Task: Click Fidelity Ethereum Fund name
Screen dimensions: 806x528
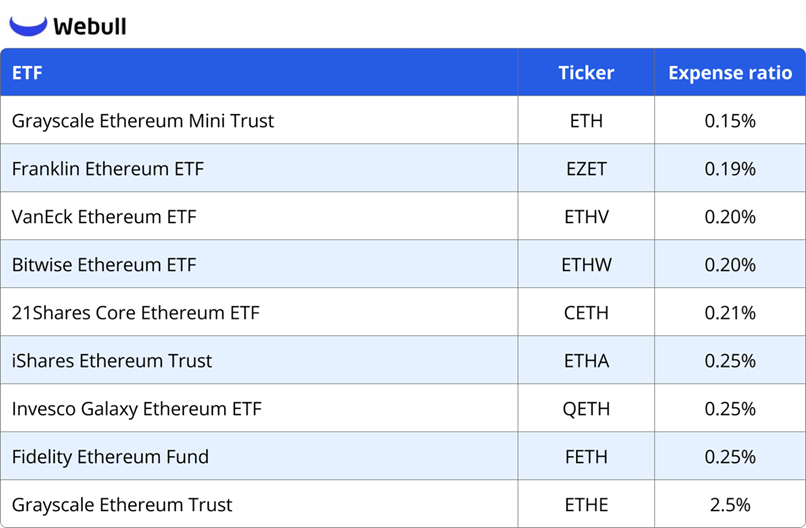Action: pyautogui.click(x=110, y=457)
